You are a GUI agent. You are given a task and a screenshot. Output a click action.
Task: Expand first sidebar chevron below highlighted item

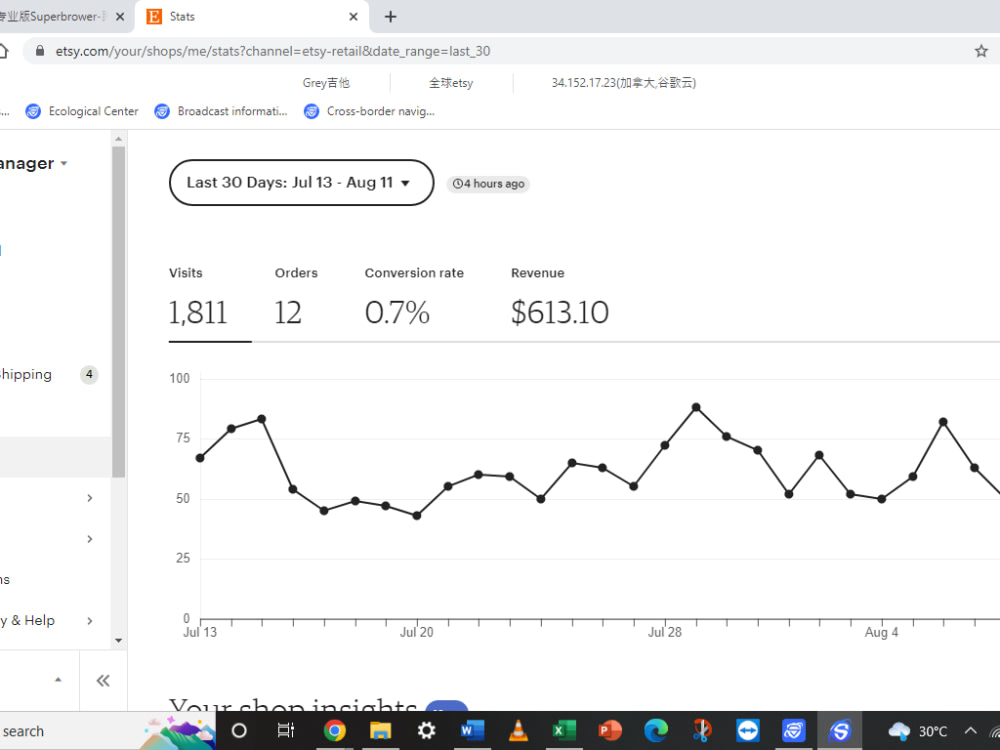(x=90, y=497)
